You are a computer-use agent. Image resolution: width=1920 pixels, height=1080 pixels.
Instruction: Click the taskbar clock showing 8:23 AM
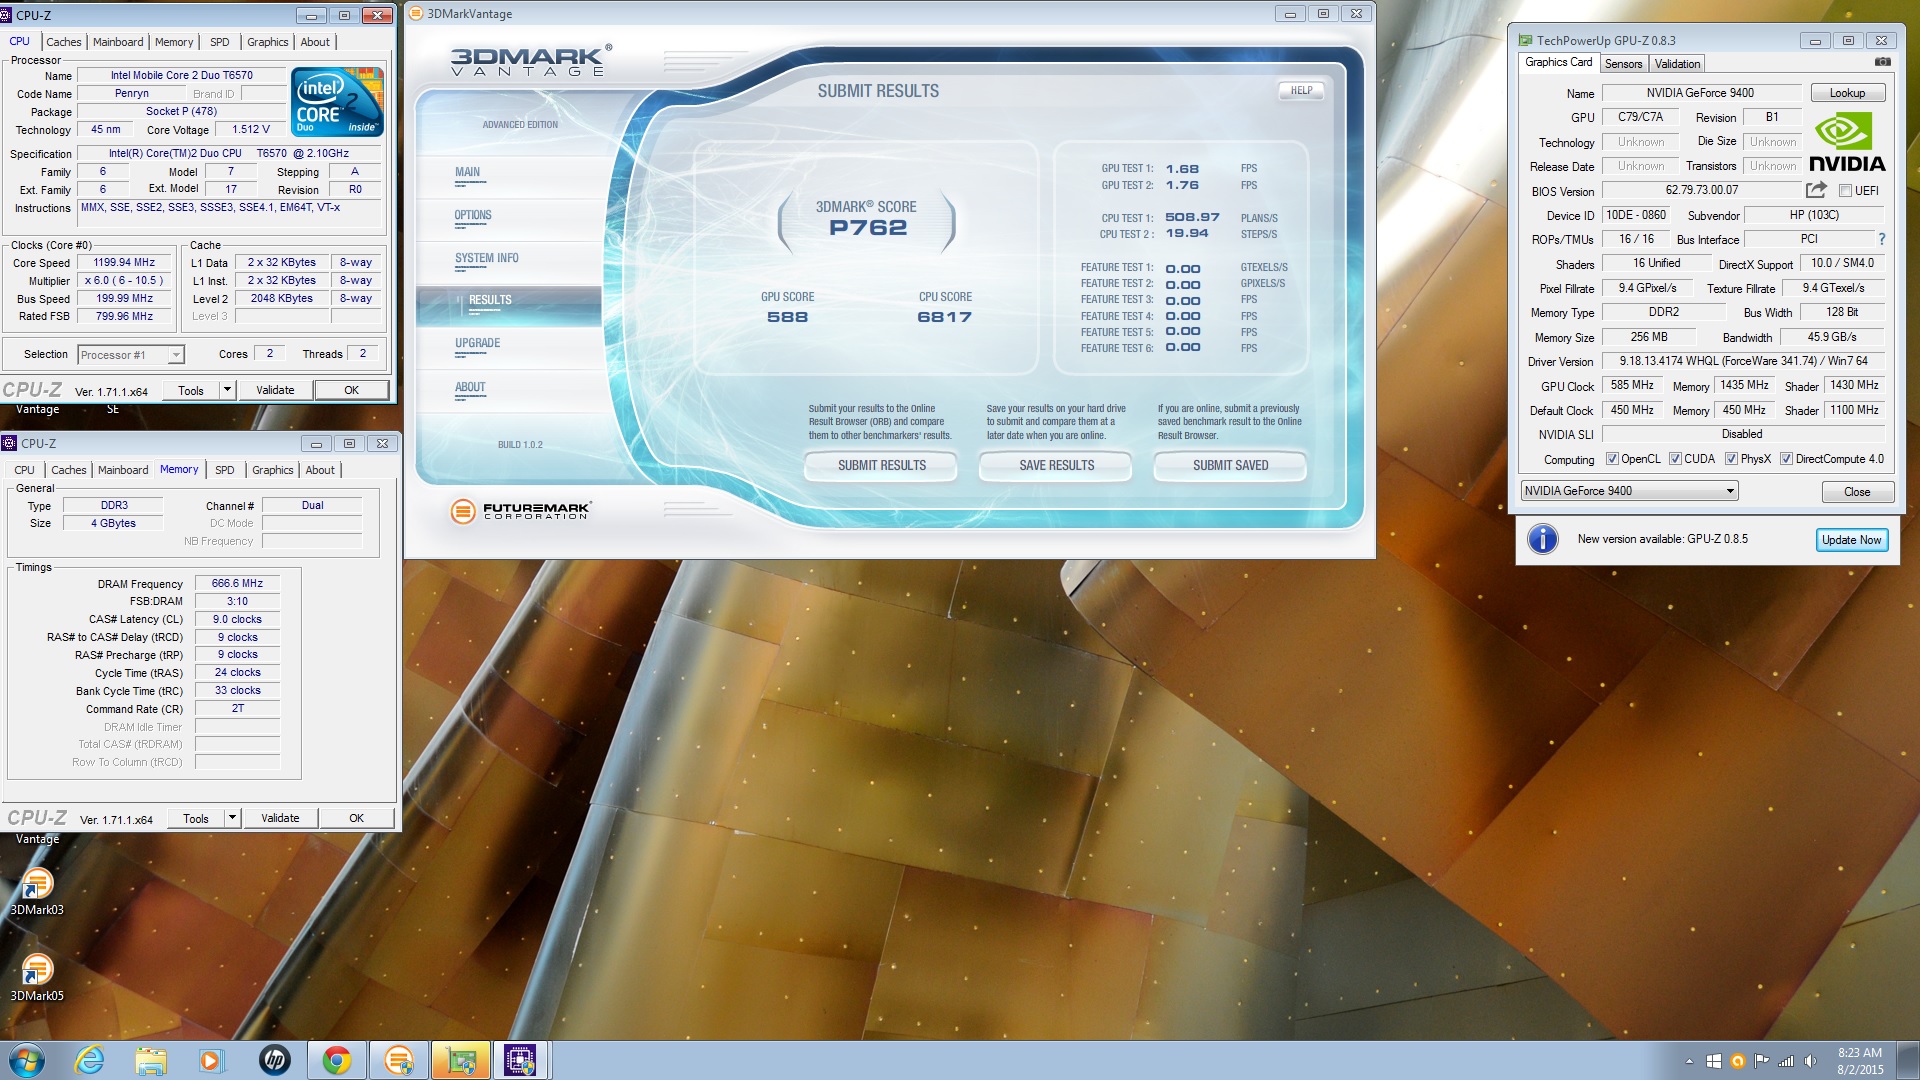pyautogui.click(x=1859, y=1061)
